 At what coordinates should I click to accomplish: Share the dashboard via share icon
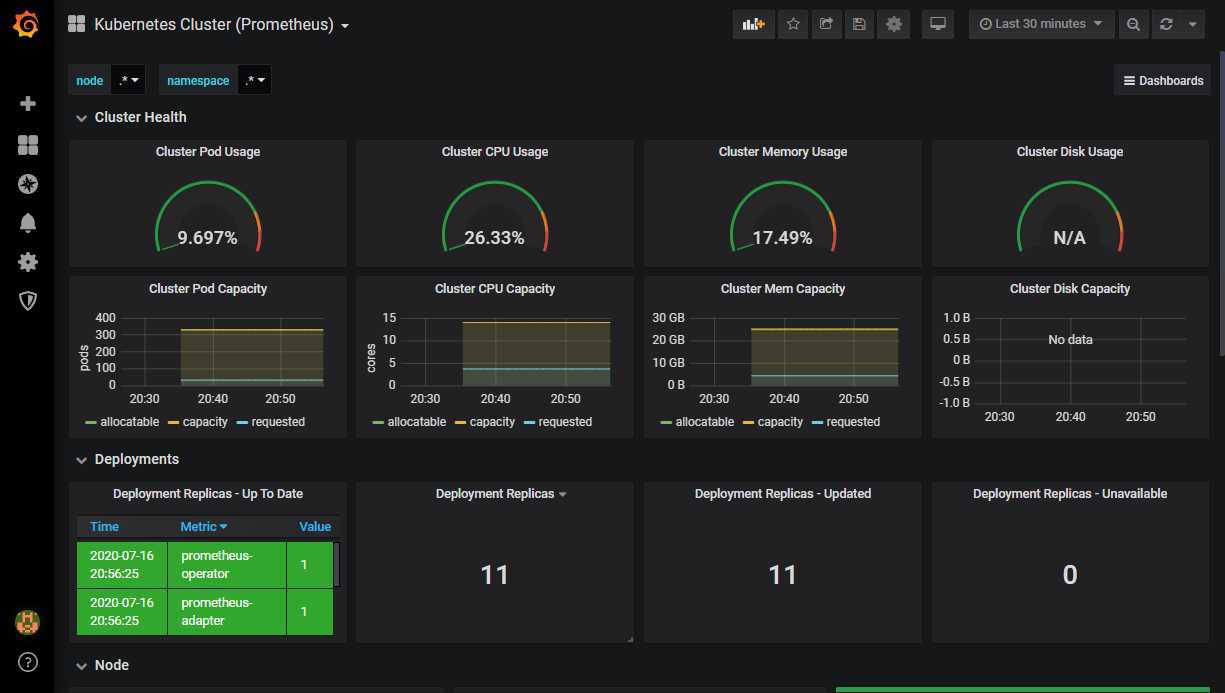[x=826, y=24]
